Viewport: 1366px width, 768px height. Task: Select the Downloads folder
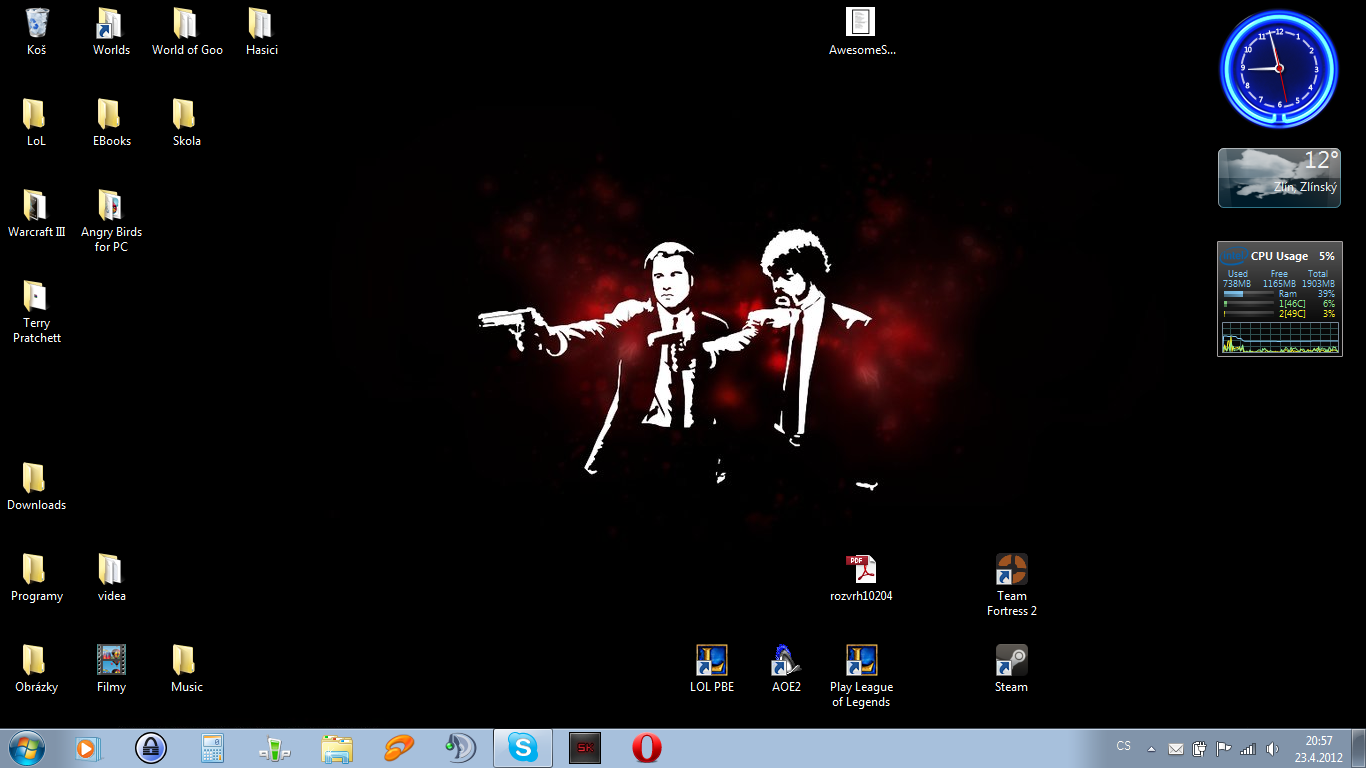click(x=36, y=487)
